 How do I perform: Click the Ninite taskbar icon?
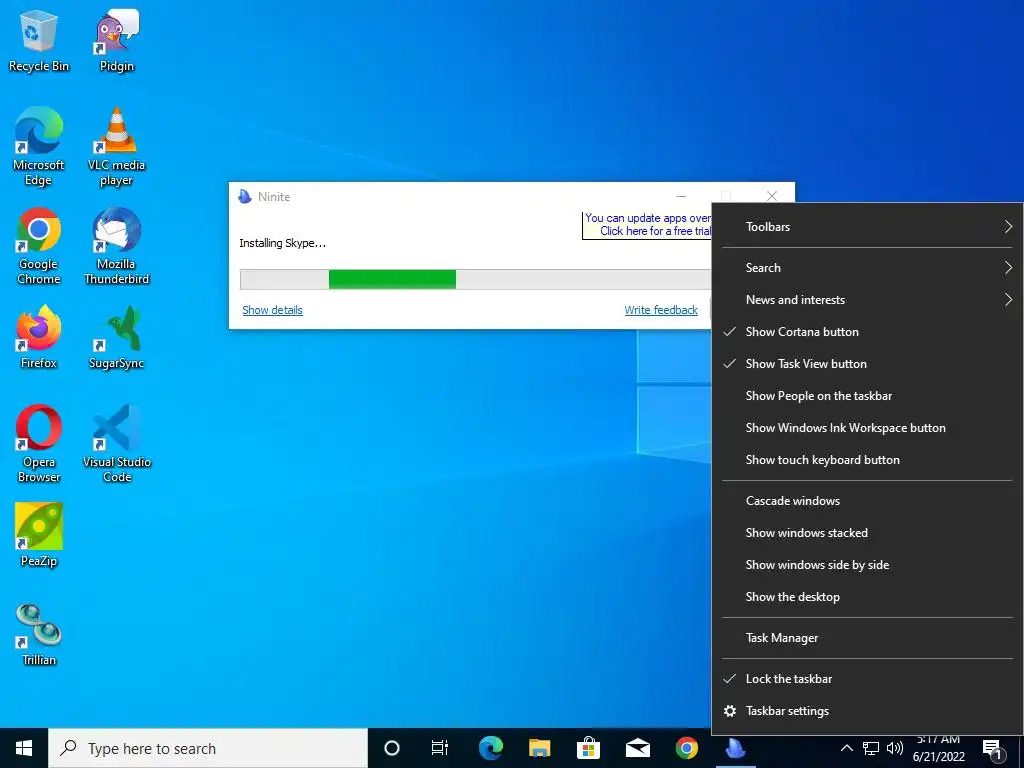[735, 748]
